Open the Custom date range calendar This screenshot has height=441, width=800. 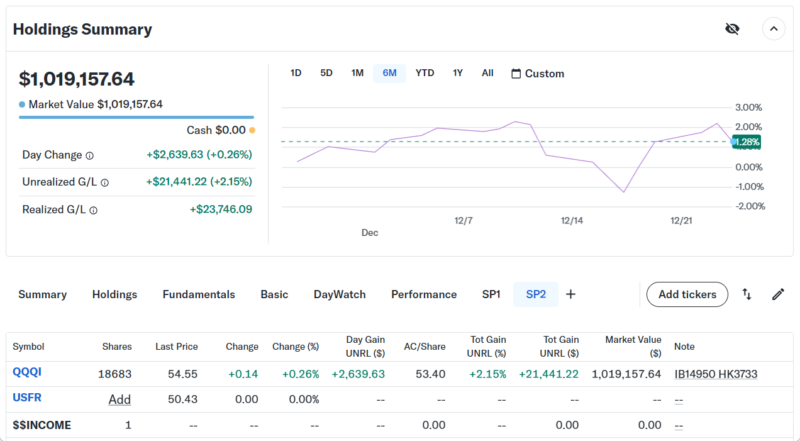pyautogui.click(x=537, y=73)
